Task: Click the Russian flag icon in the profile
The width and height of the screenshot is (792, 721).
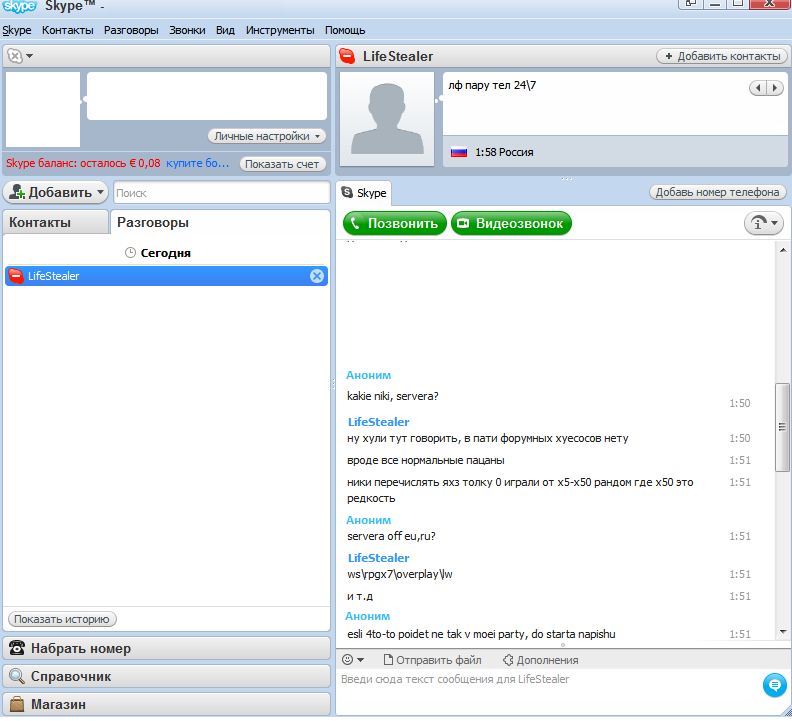Action: coord(459,152)
